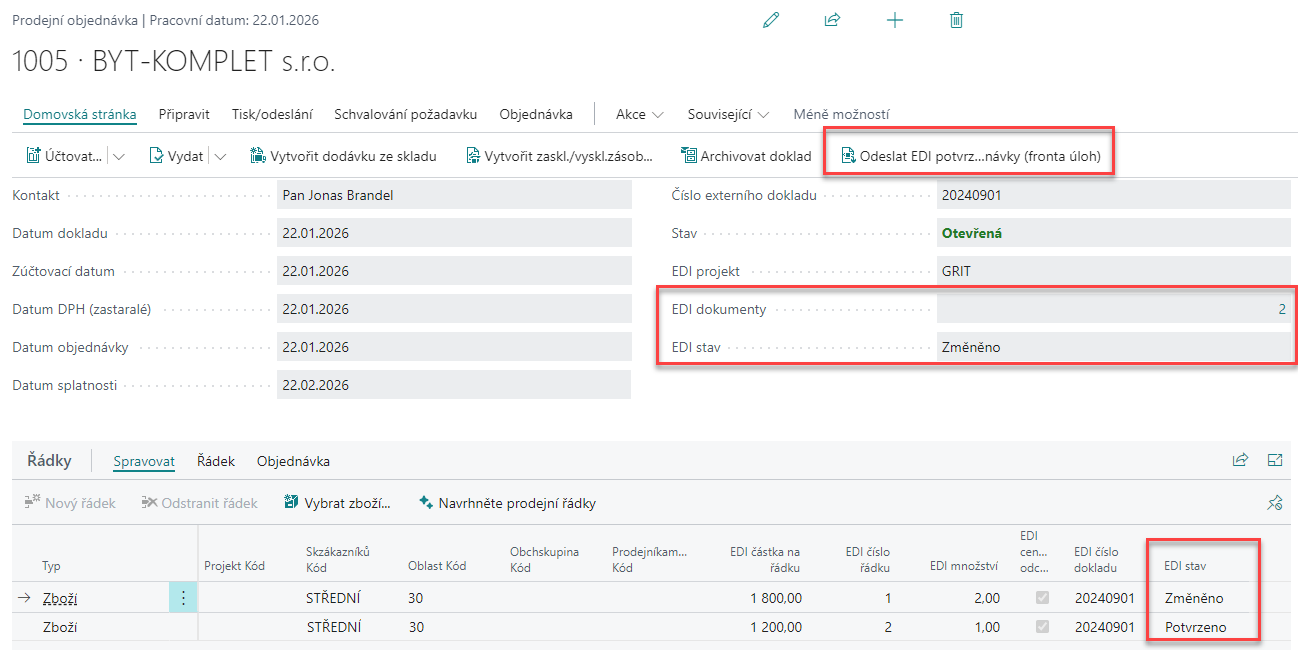Open the Připravit tab
The width and height of the screenshot is (1298, 650).
pos(184,114)
